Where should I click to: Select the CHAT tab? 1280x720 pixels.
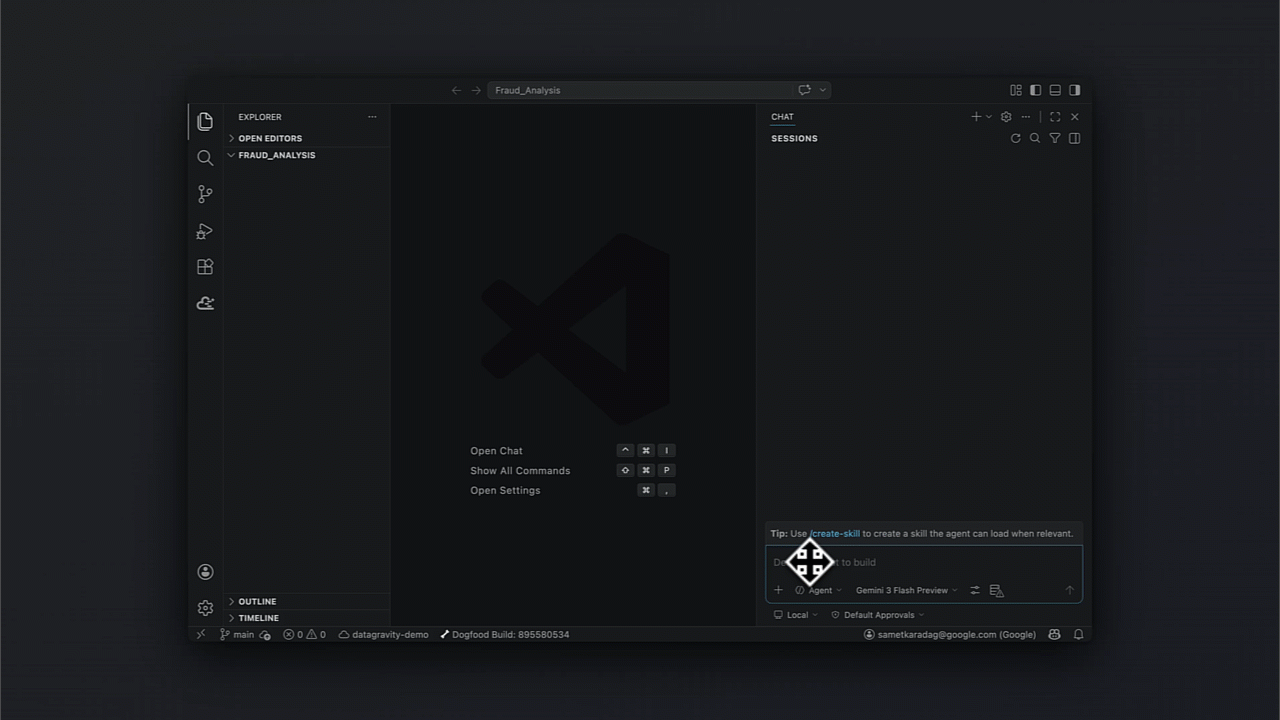point(782,117)
